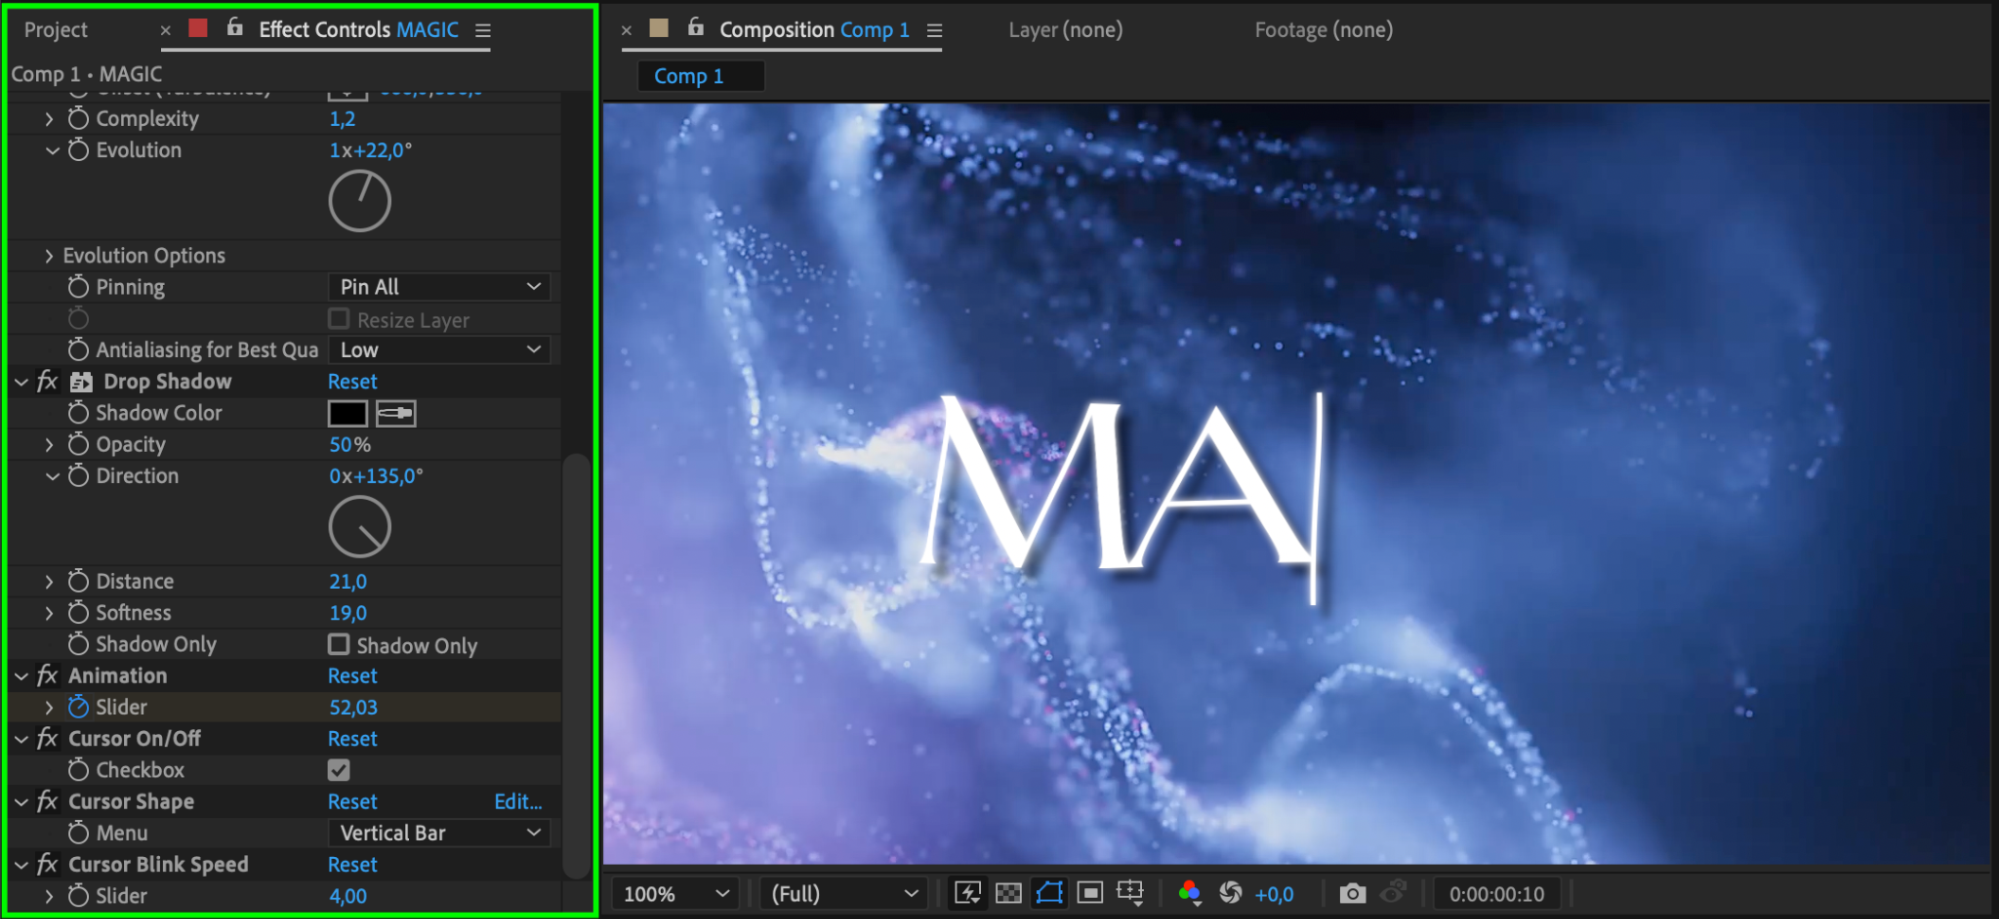Open Effect Controls panel menu
This screenshot has height=920, width=1999.
coord(483,30)
